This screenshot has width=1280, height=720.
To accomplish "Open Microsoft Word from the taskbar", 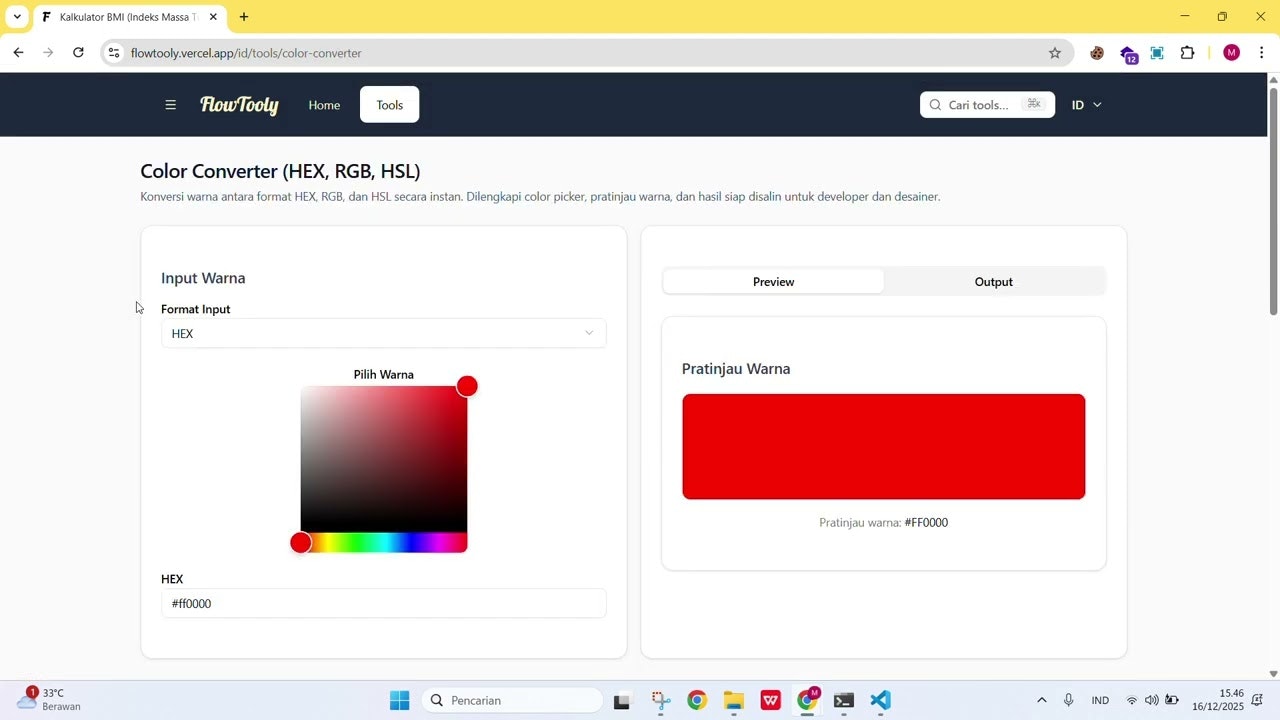I will click(770, 700).
